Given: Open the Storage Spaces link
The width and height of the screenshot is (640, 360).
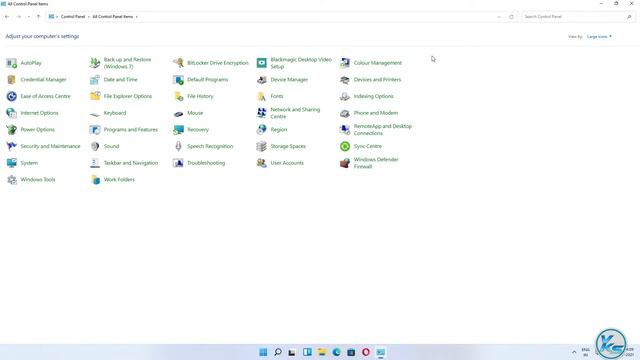Looking at the screenshot, I should (288, 146).
